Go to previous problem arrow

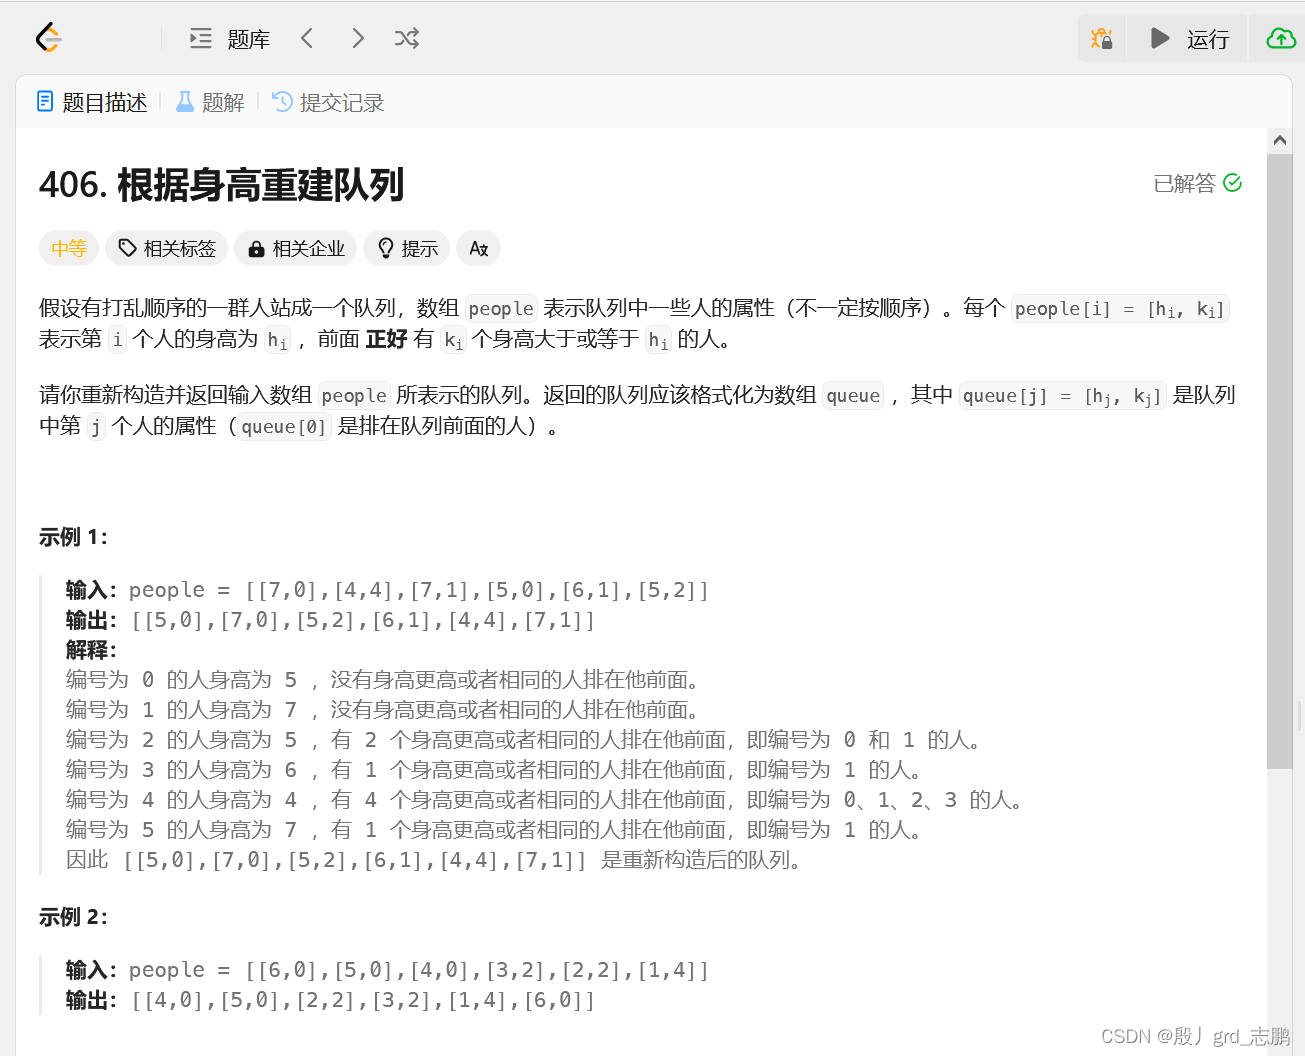click(307, 38)
